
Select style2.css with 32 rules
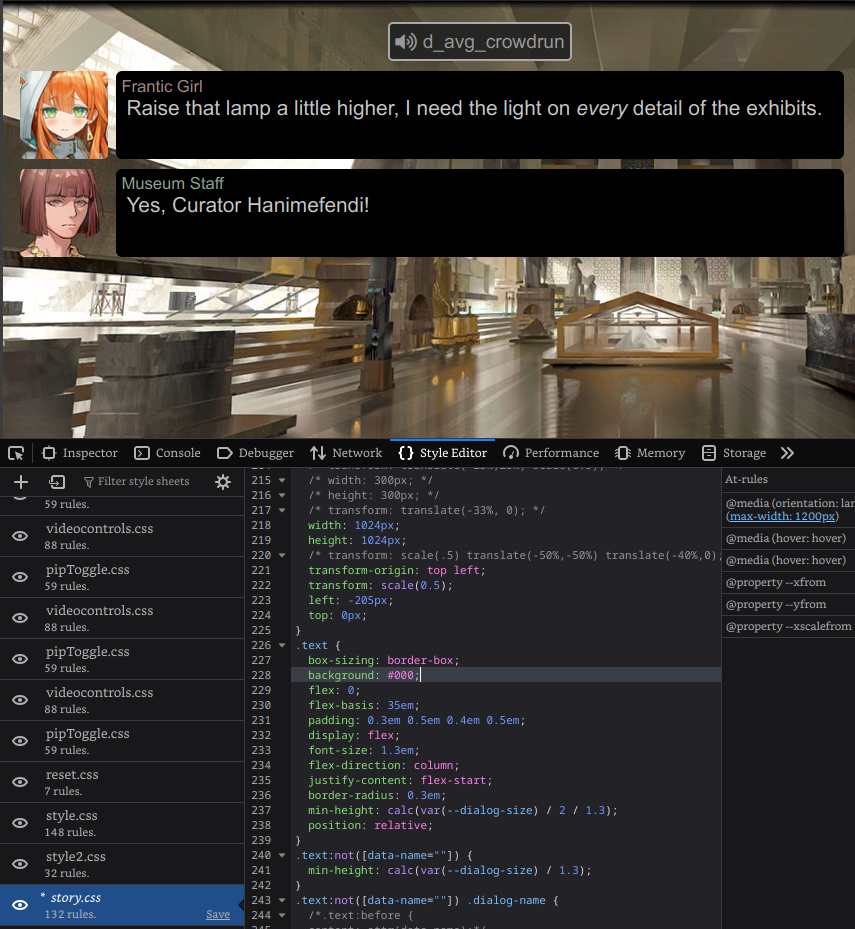pyautogui.click(x=122, y=864)
